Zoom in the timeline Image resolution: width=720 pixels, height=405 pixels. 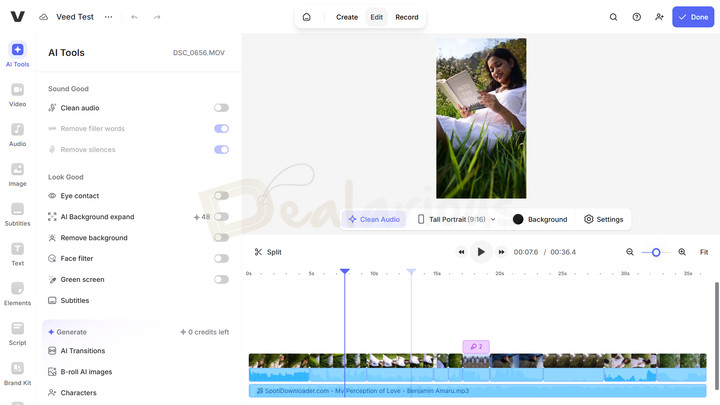point(682,252)
